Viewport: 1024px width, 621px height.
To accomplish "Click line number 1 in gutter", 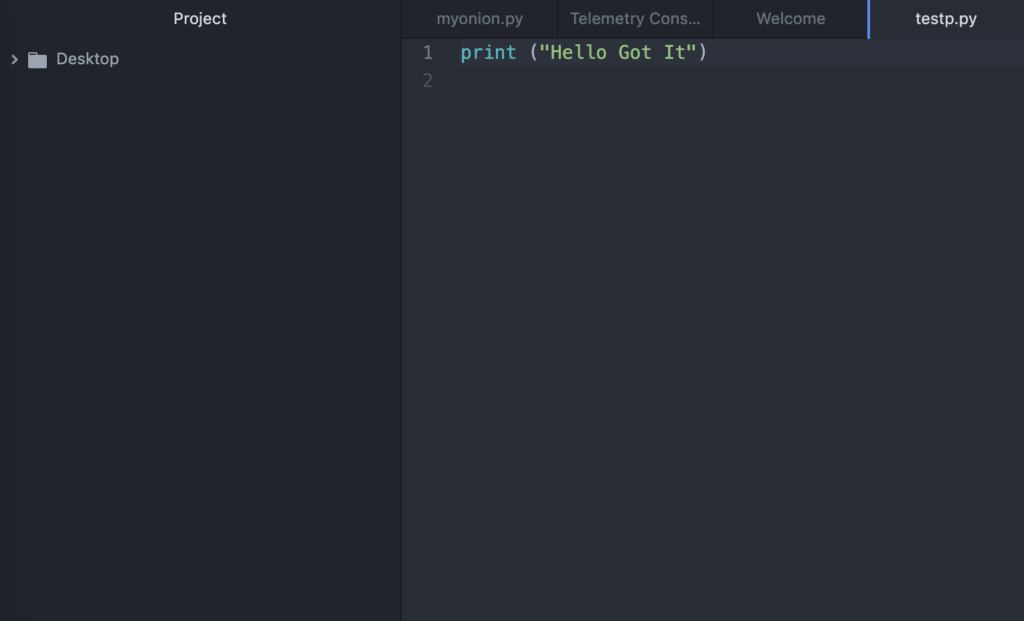I will pos(428,52).
